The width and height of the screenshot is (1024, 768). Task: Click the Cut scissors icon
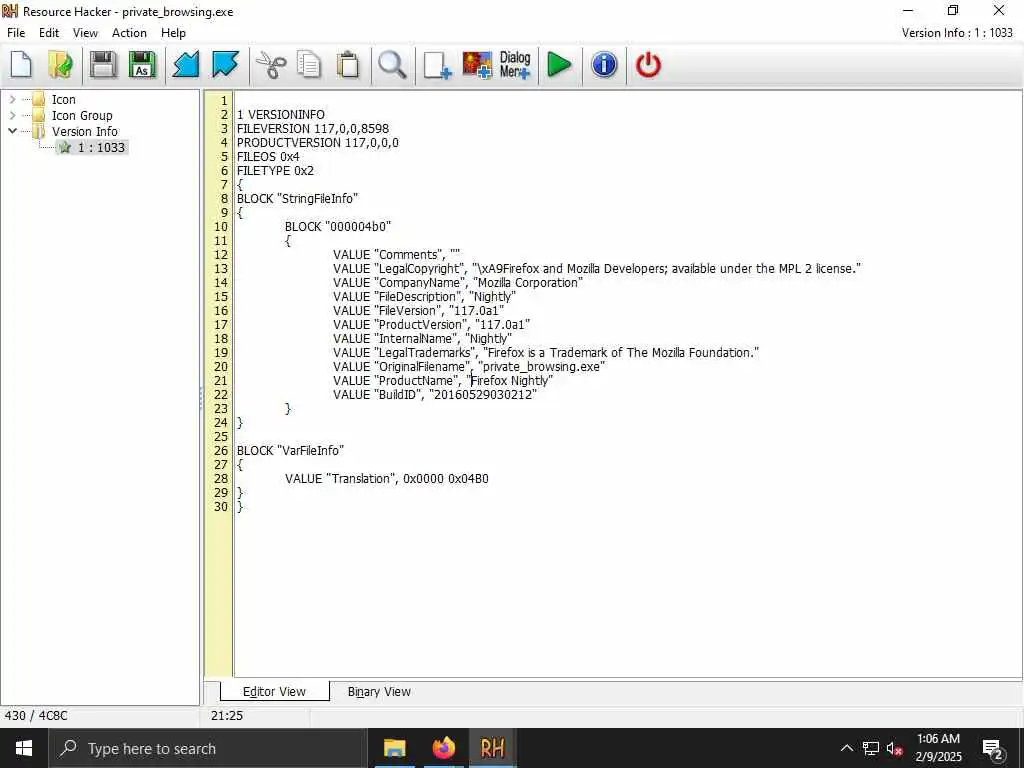[x=270, y=65]
